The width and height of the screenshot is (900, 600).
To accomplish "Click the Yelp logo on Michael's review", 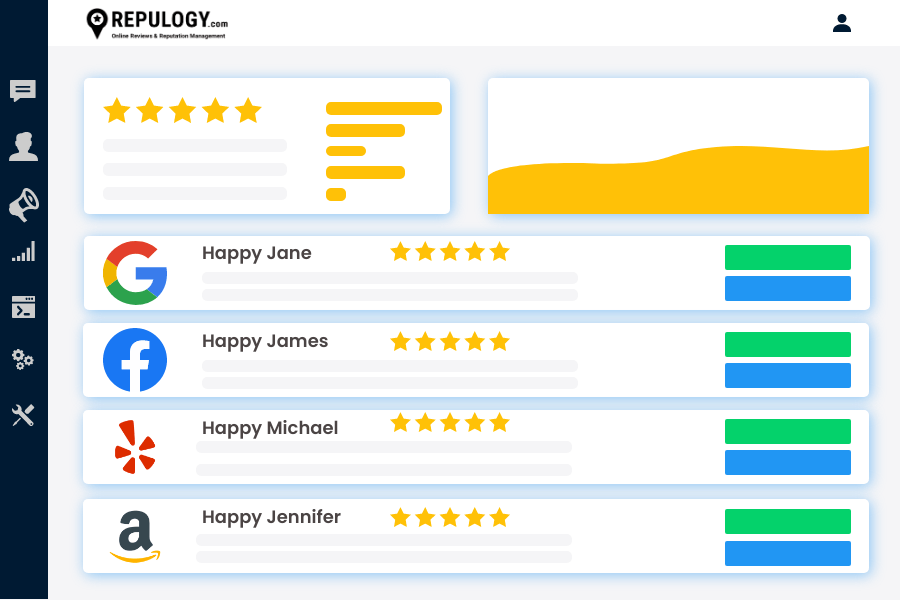I will coord(135,447).
